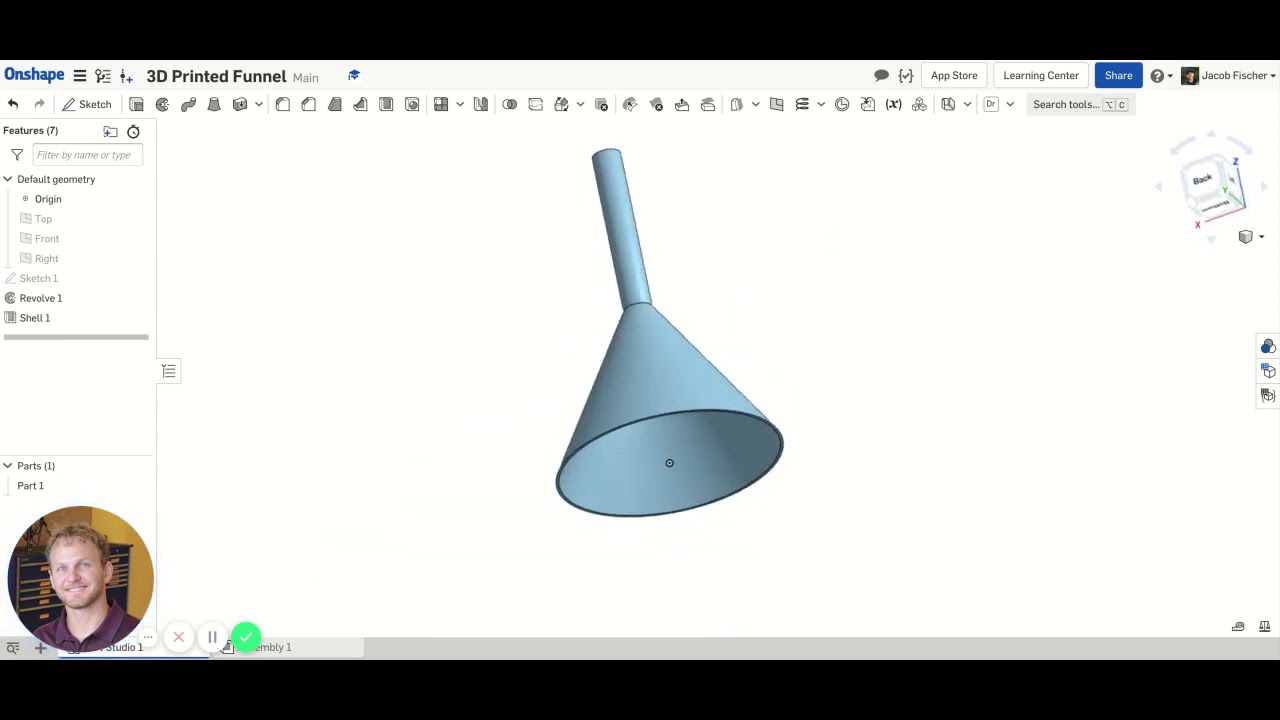
Task: Select the Chamfer tool
Action: pyautogui.click(x=309, y=104)
